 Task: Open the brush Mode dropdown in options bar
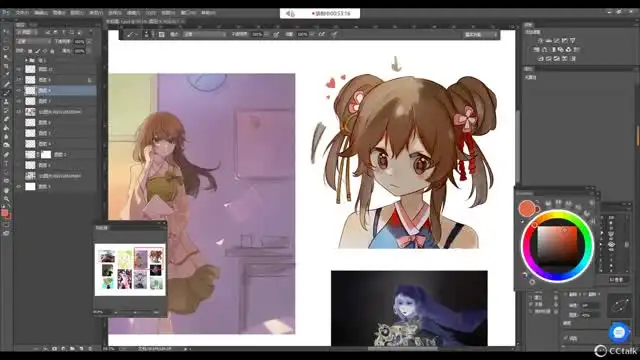(x=204, y=35)
